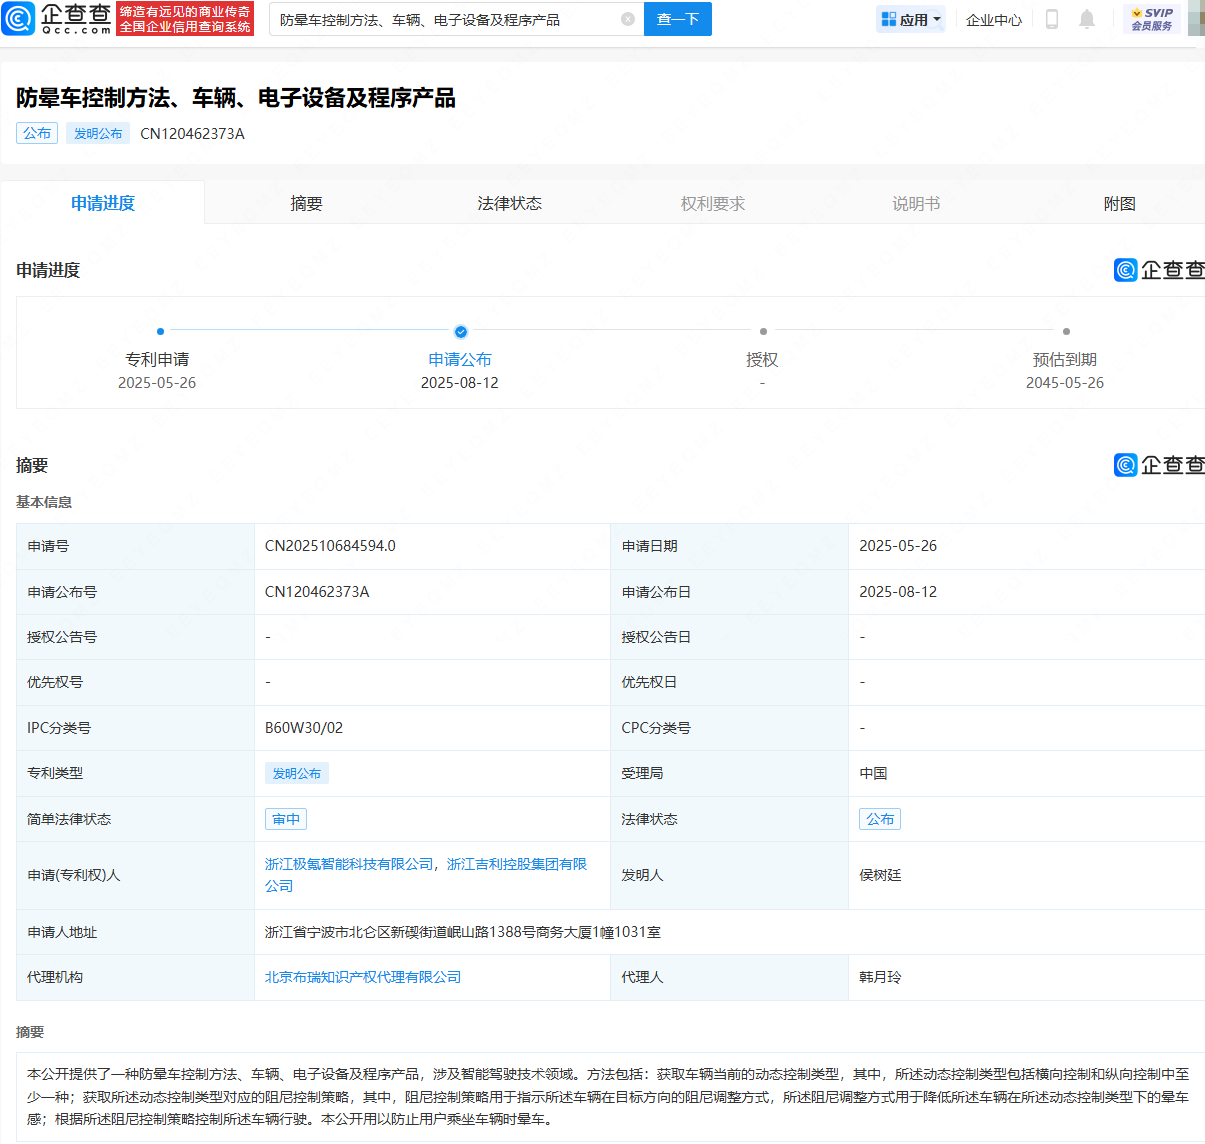Click the 申请公布 checked timeline marker
The height and width of the screenshot is (1144, 1205).
pos(460,331)
